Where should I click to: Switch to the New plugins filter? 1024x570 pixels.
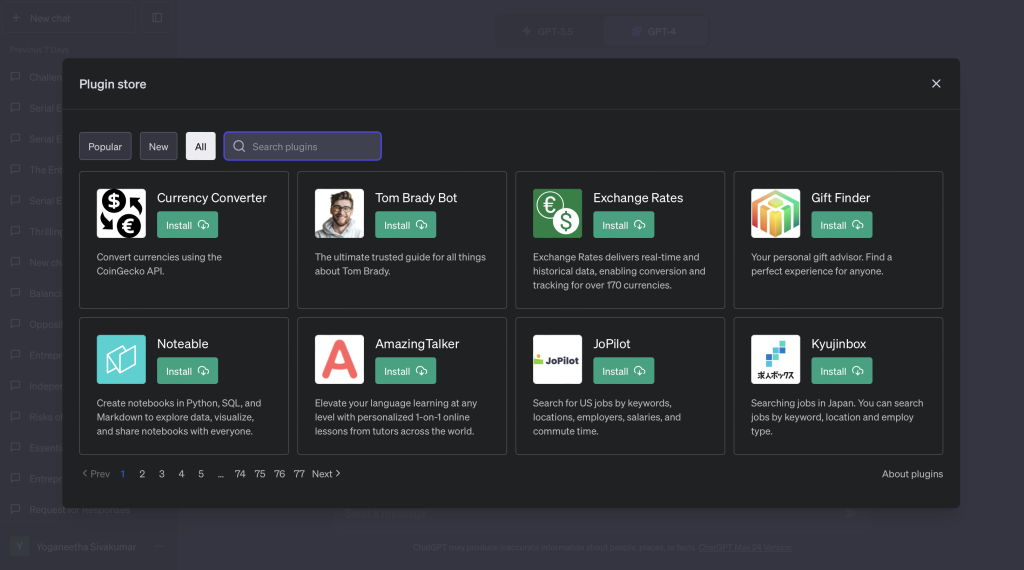coord(159,146)
